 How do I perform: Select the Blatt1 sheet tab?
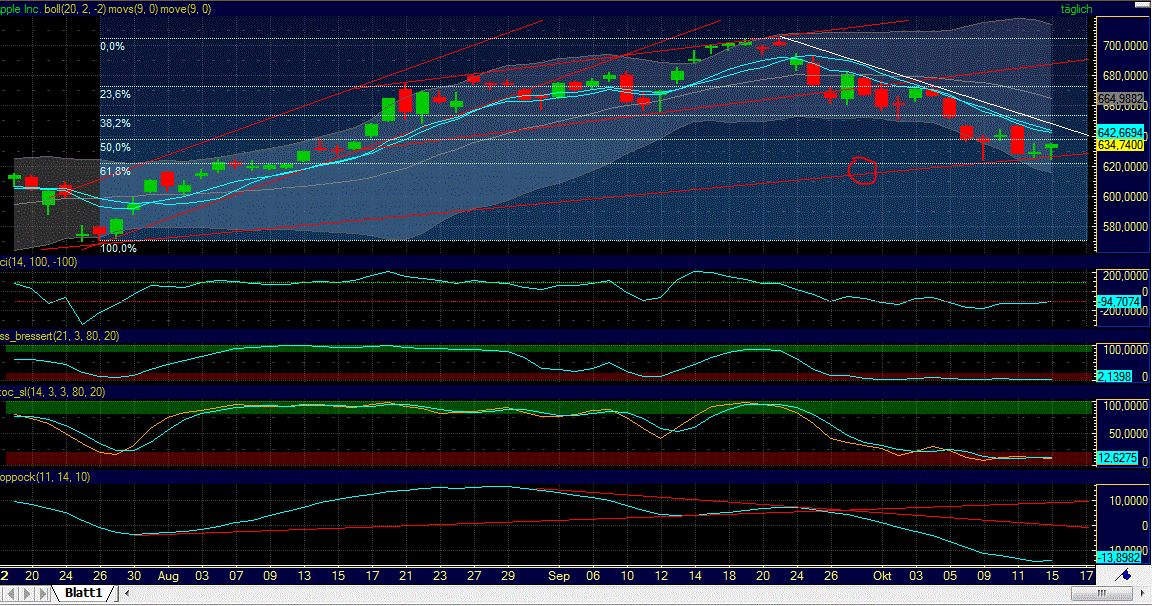[83, 593]
